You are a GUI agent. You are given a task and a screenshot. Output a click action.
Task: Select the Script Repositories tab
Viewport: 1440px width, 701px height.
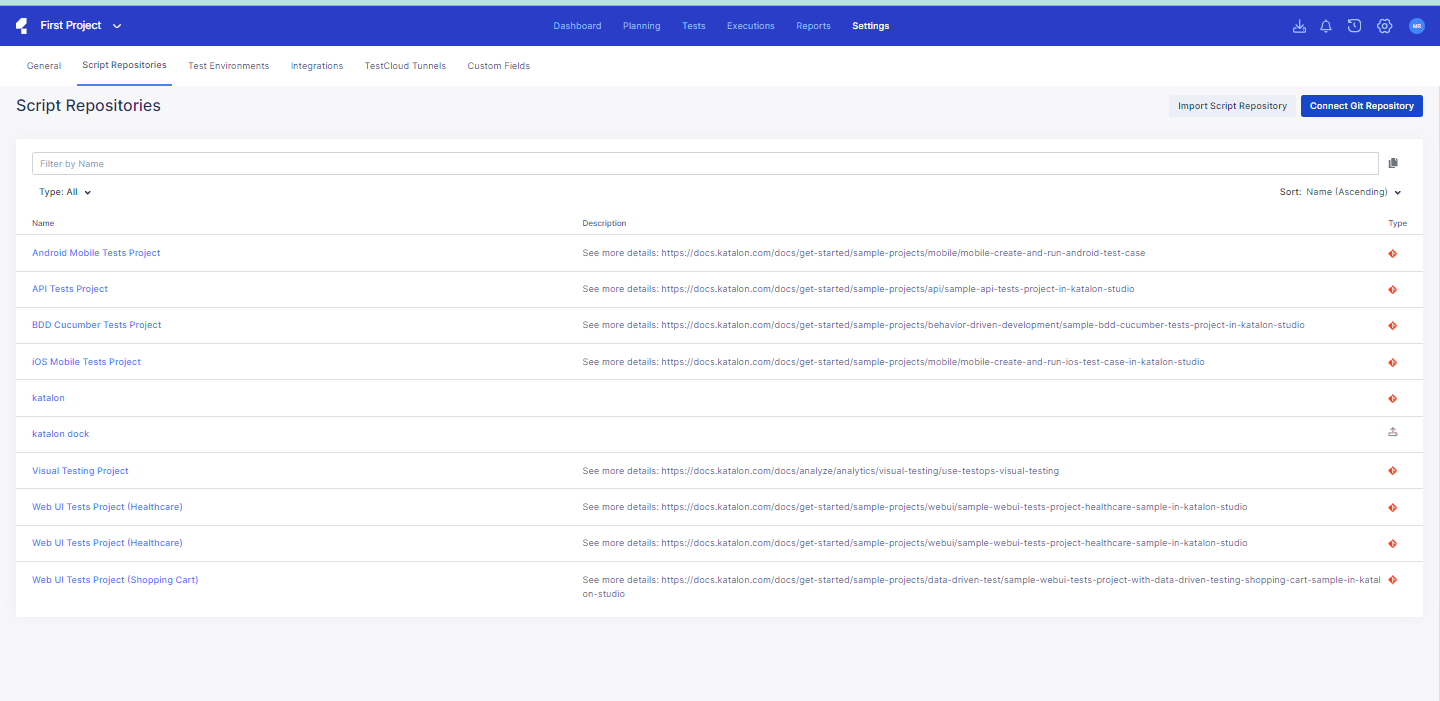tap(124, 65)
